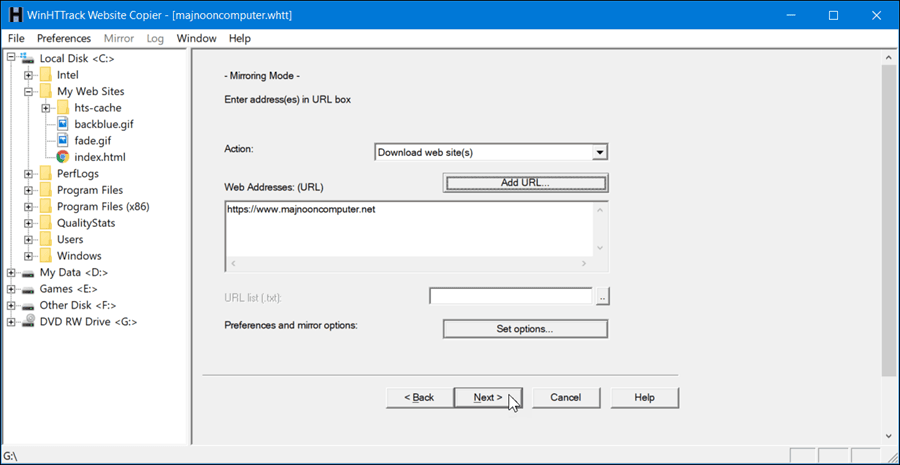Click the Add URL... button

[x=525, y=183]
